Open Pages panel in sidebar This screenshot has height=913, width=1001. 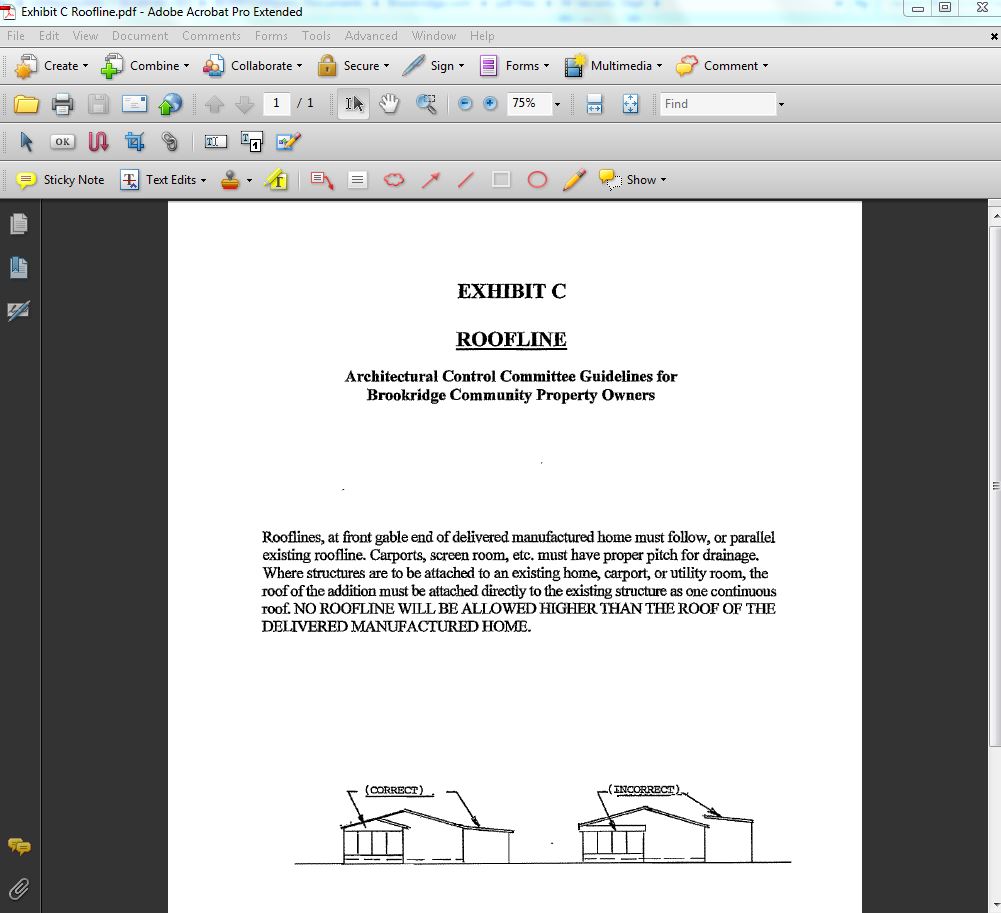coord(19,223)
